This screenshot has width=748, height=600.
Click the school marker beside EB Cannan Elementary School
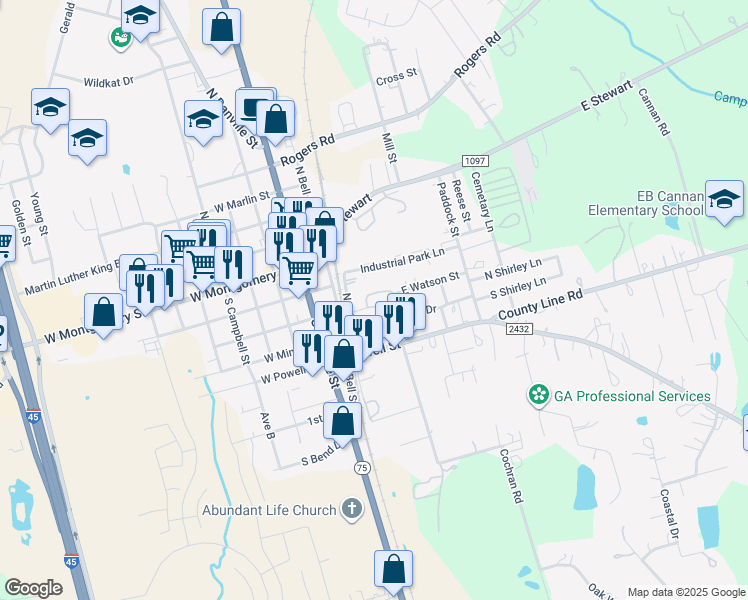724,201
